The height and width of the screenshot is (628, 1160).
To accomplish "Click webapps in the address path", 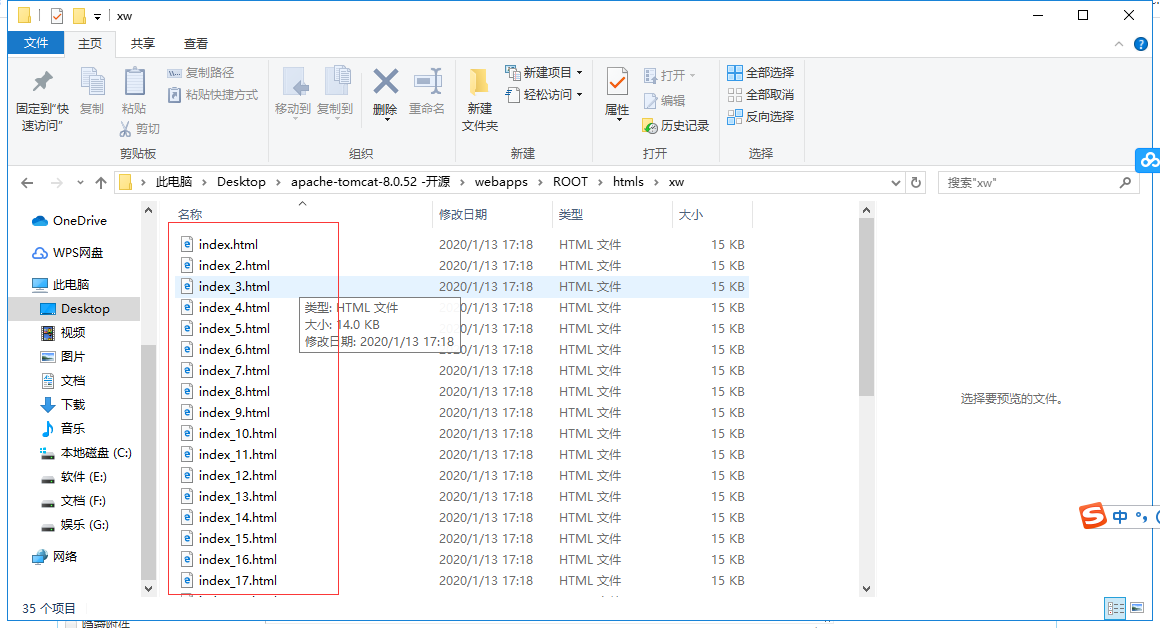I will pyautogui.click(x=501, y=182).
